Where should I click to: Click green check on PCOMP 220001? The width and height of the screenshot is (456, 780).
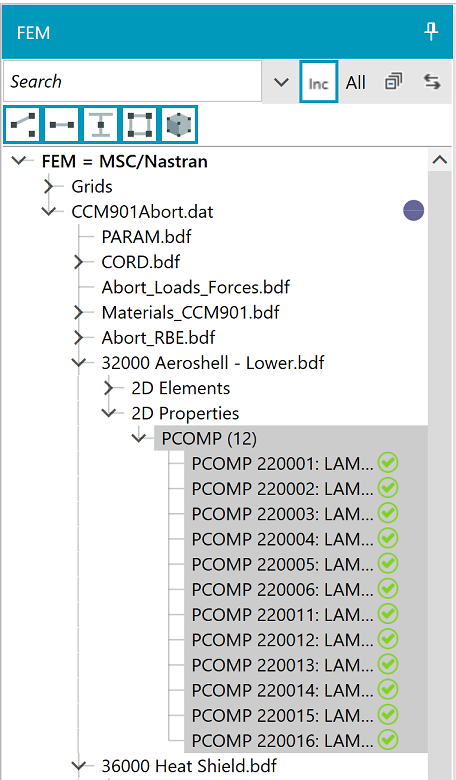pyautogui.click(x=388, y=463)
